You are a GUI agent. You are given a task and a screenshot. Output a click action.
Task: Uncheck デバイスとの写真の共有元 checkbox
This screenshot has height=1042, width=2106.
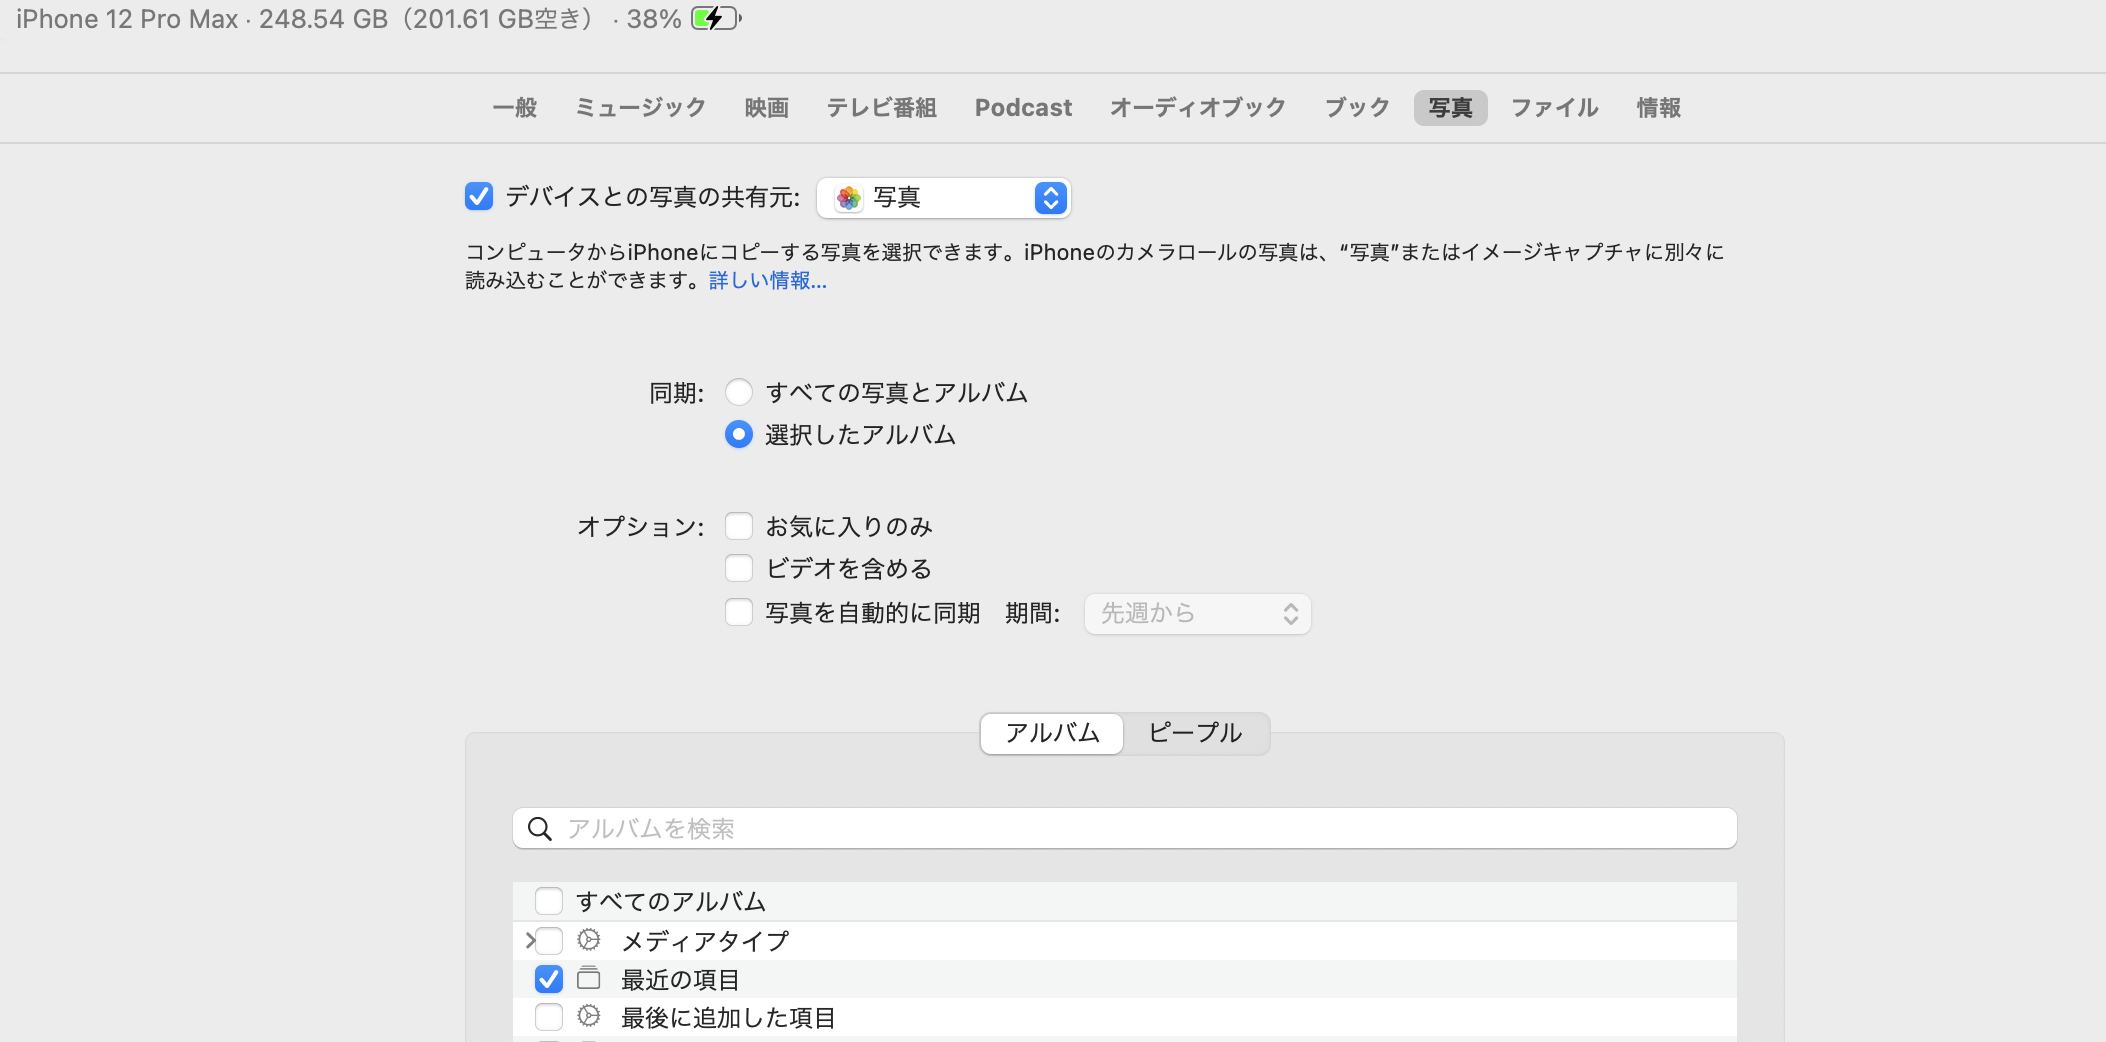coord(479,196)
